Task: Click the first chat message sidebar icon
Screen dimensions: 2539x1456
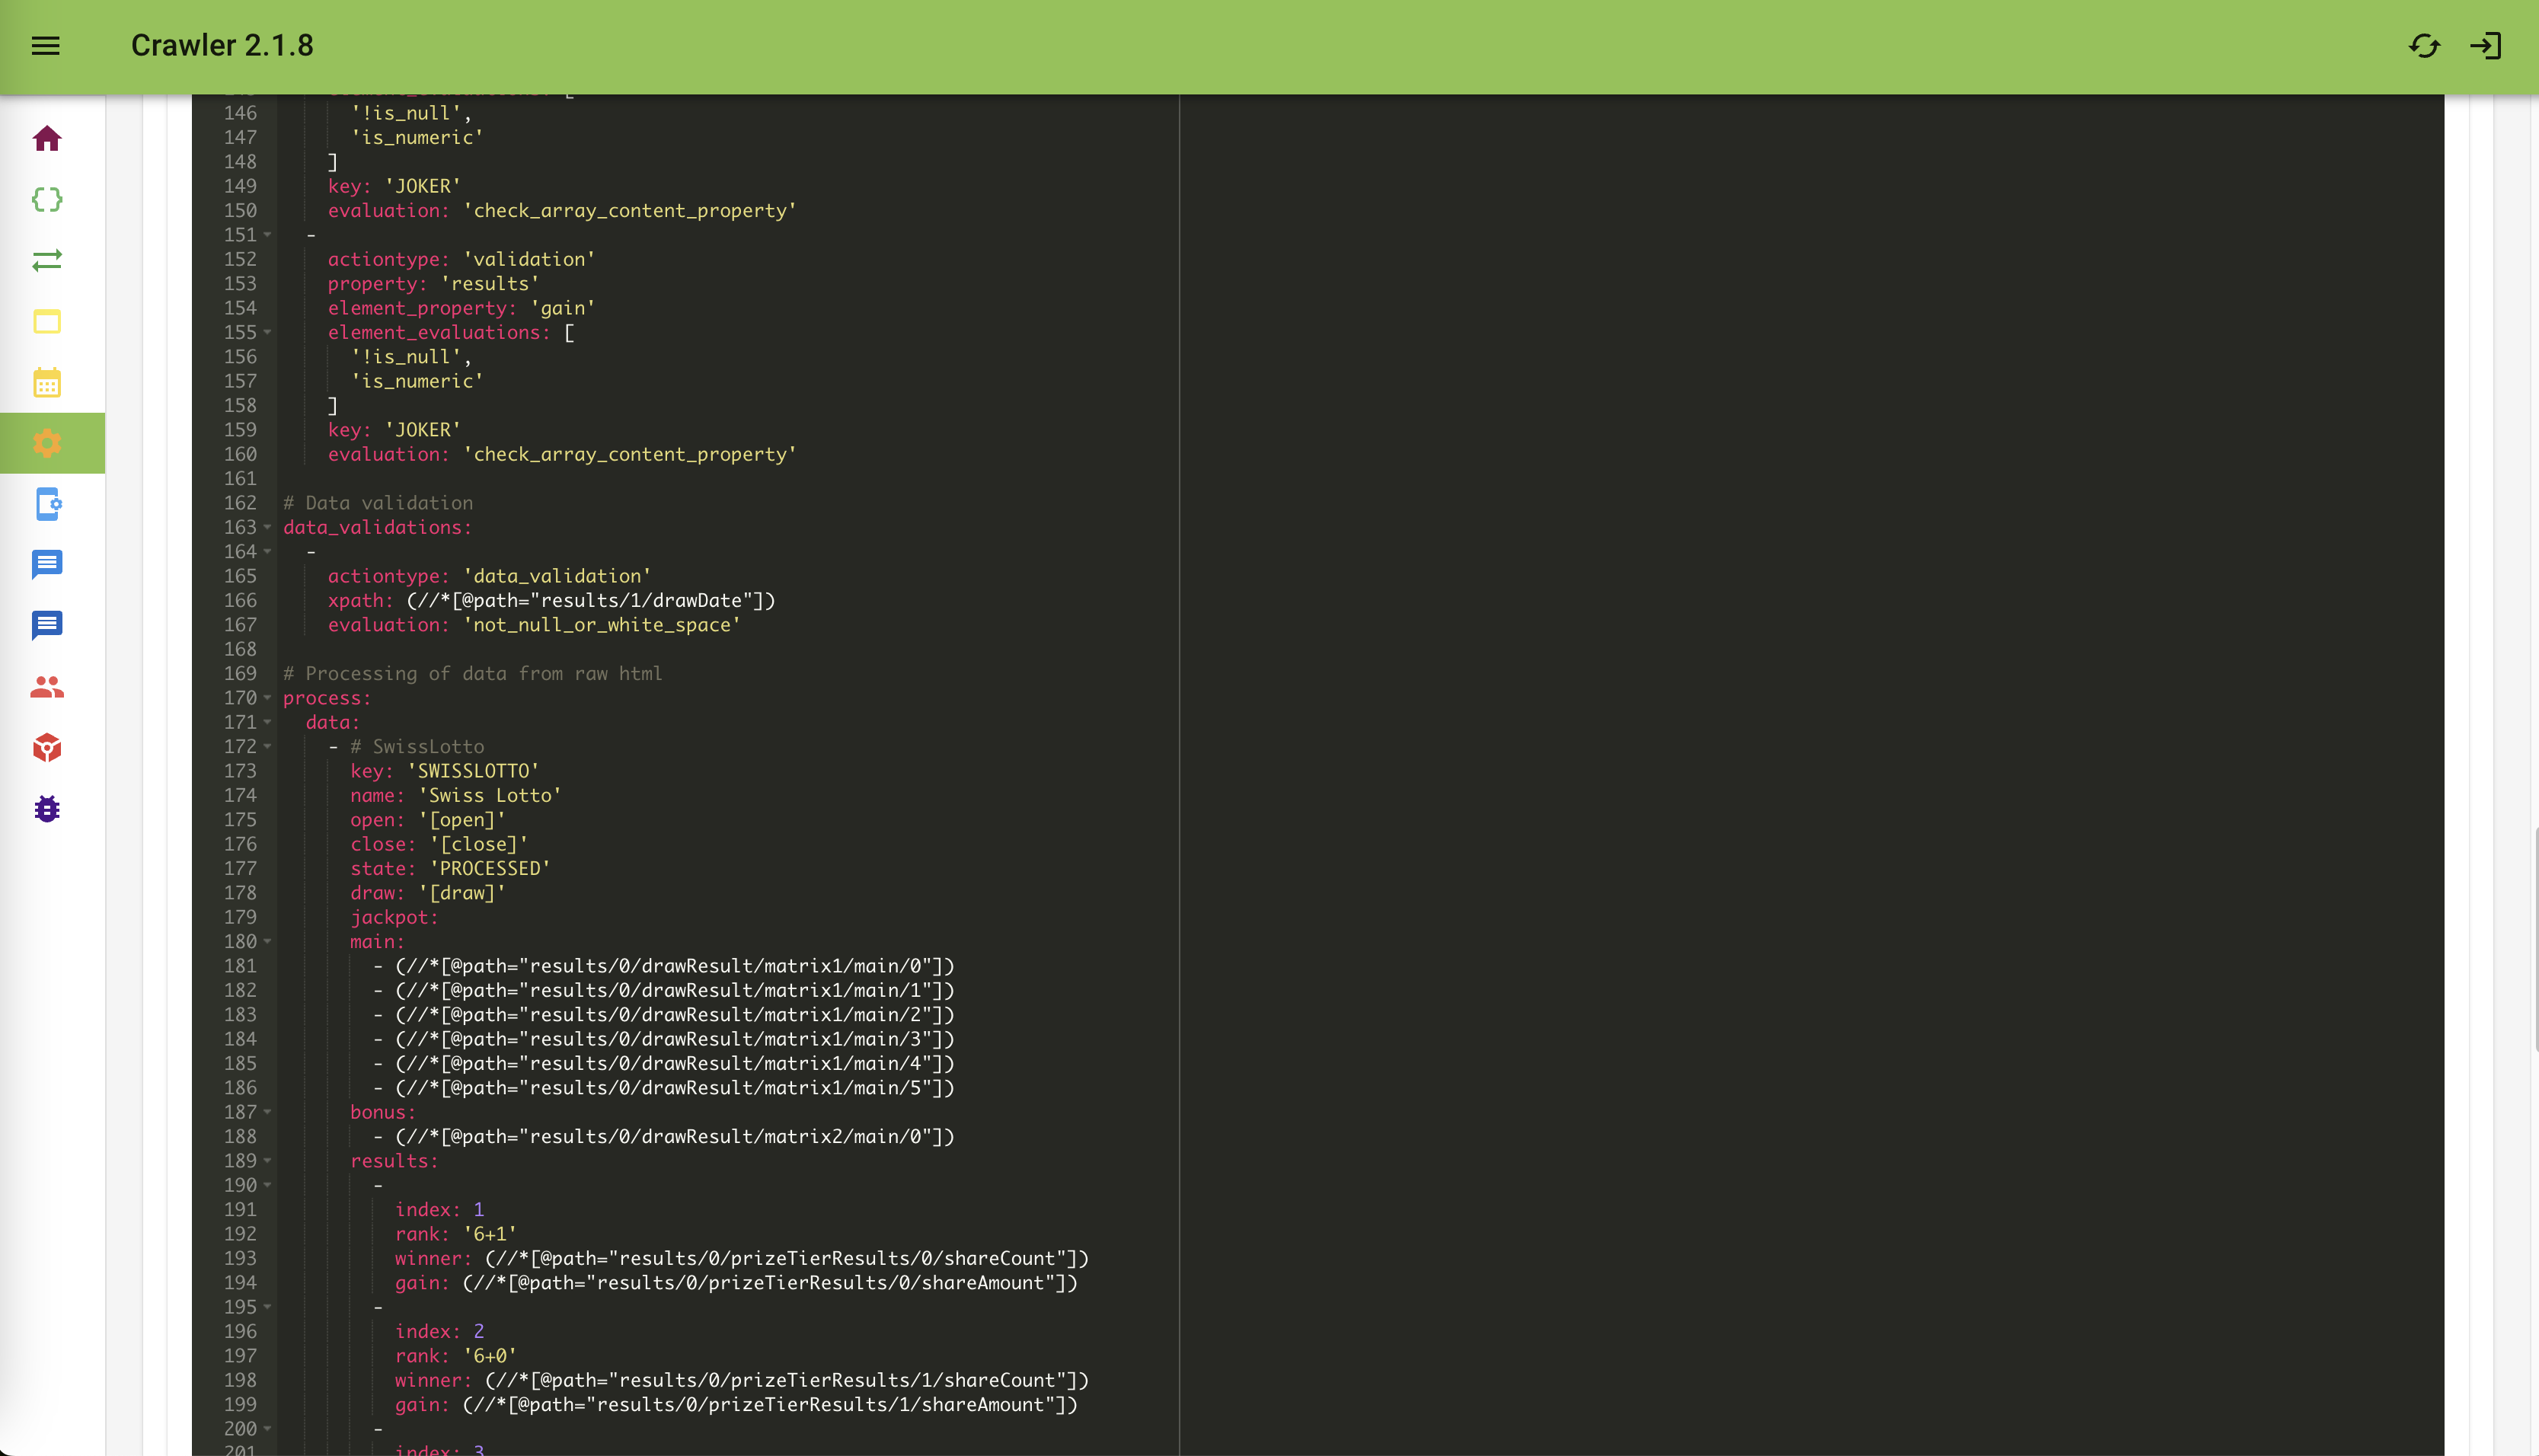Action: point(47,565)
